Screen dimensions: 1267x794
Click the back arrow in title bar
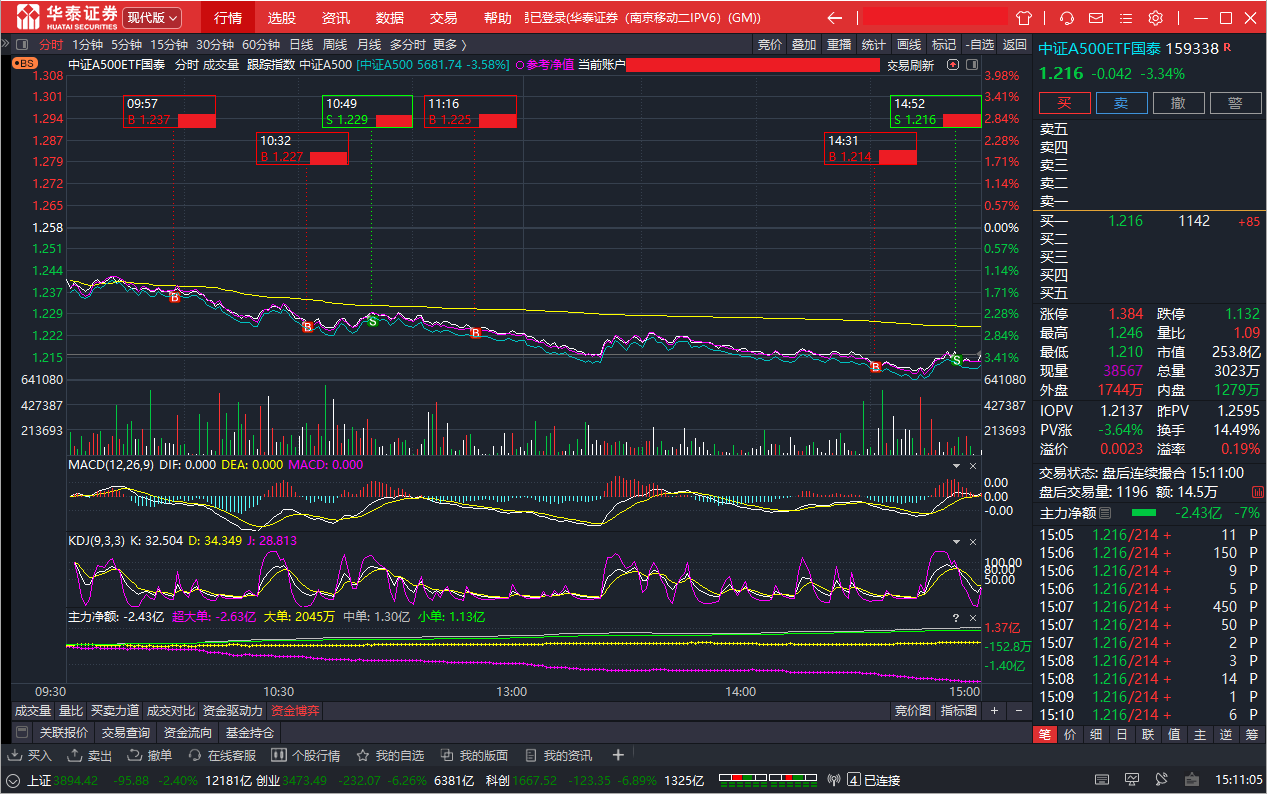pyautogui.click(x=835, y=18)
